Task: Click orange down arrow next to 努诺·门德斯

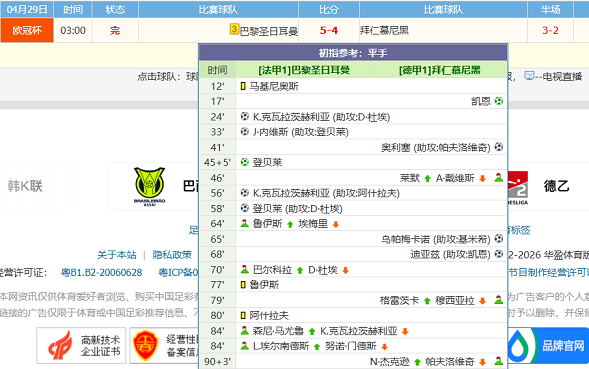Action: (385, 346)
